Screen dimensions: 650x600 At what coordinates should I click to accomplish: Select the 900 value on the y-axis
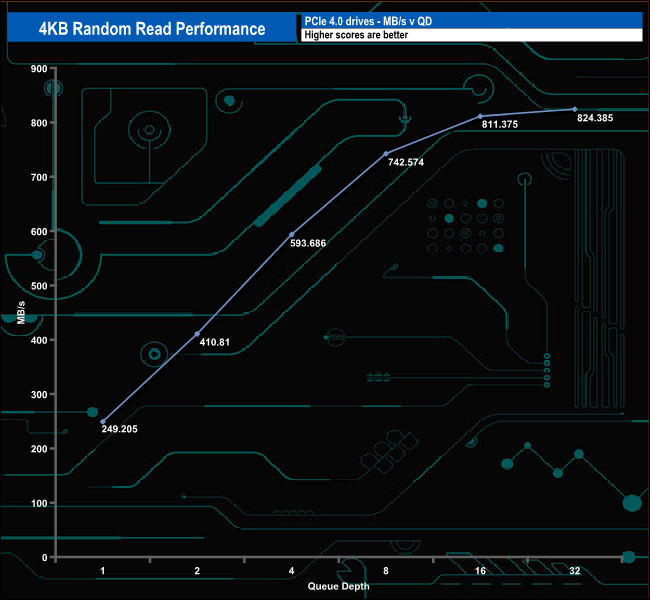point(39,69)
